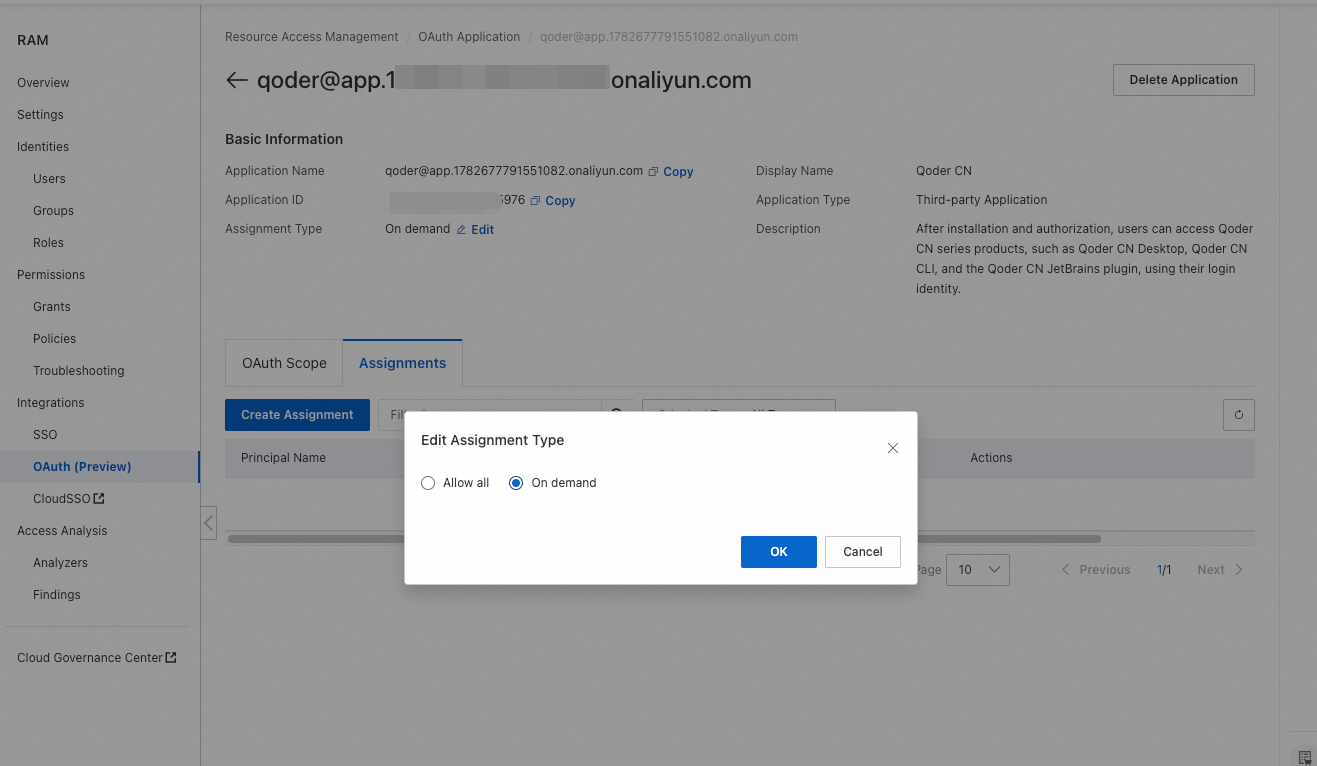Open Cloud Governance Center link
1317x766 pixels.
click(x=97, y=658)
